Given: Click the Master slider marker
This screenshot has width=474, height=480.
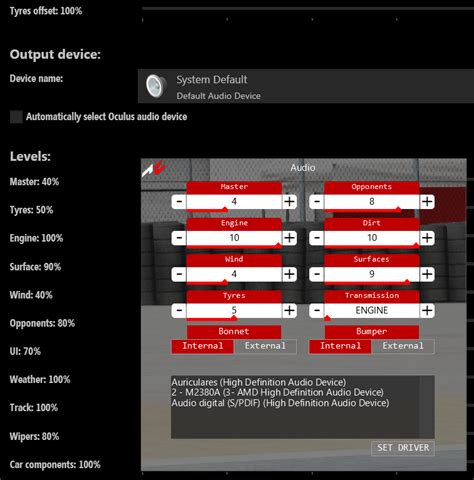Looking at the screenshot, I should [x=225, y=209].
